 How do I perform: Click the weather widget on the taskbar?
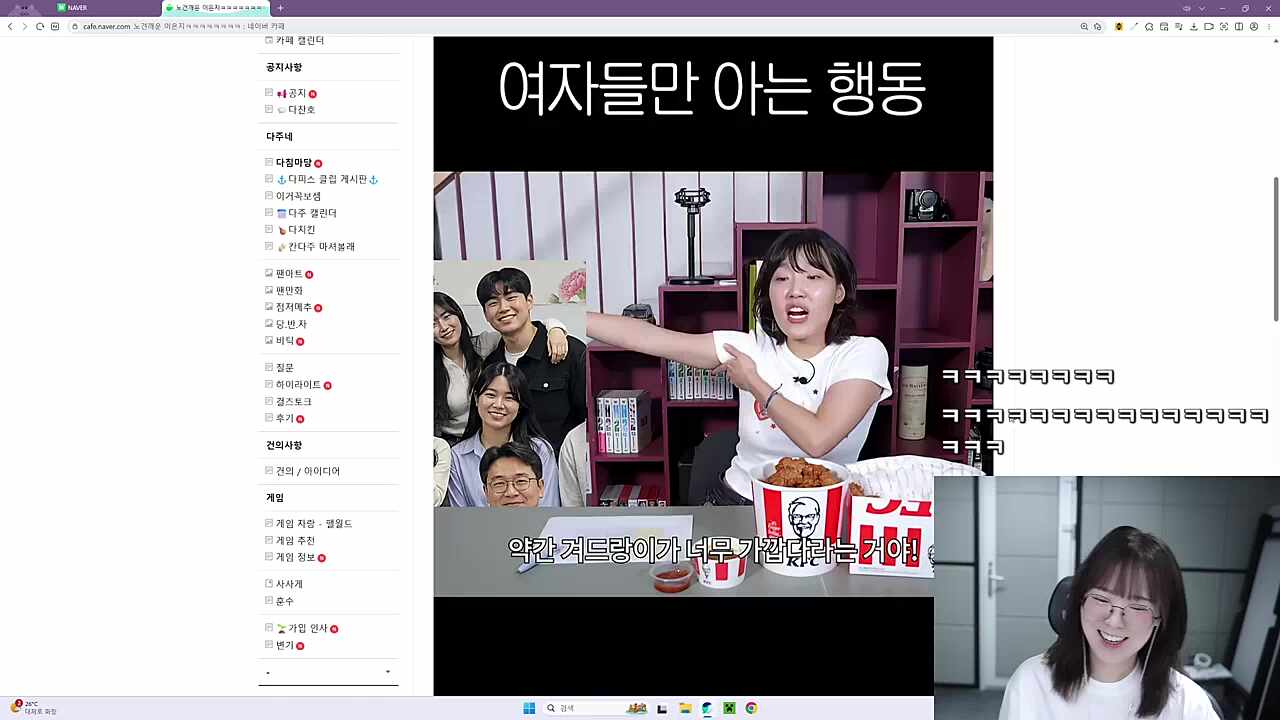(x=33, y=707)
